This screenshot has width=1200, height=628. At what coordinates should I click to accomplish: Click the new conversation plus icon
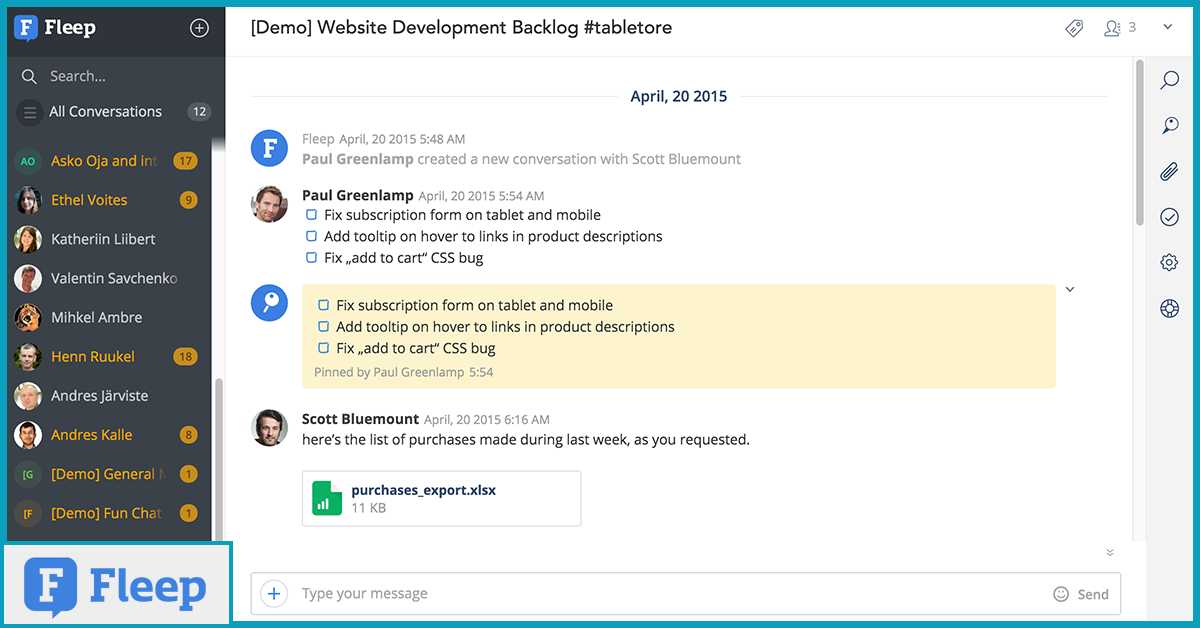(x=199, y=28)
